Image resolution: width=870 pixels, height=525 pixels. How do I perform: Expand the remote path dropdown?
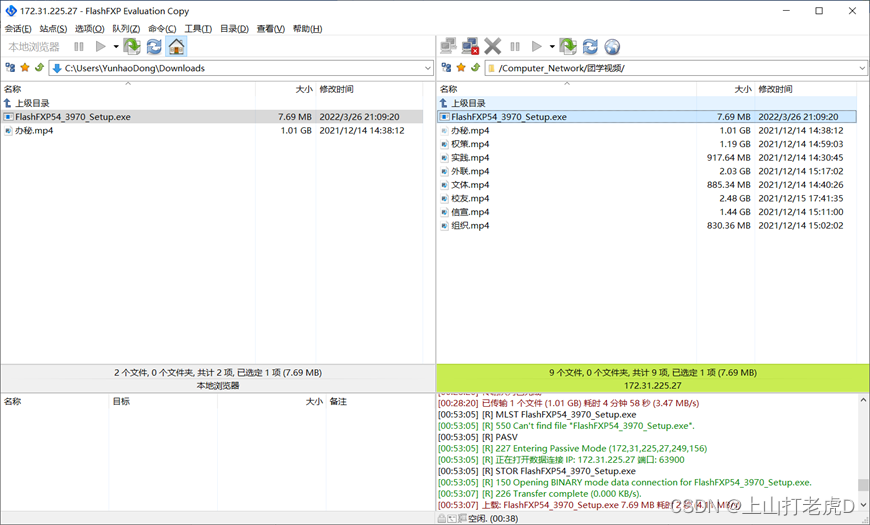pos(861,68)
